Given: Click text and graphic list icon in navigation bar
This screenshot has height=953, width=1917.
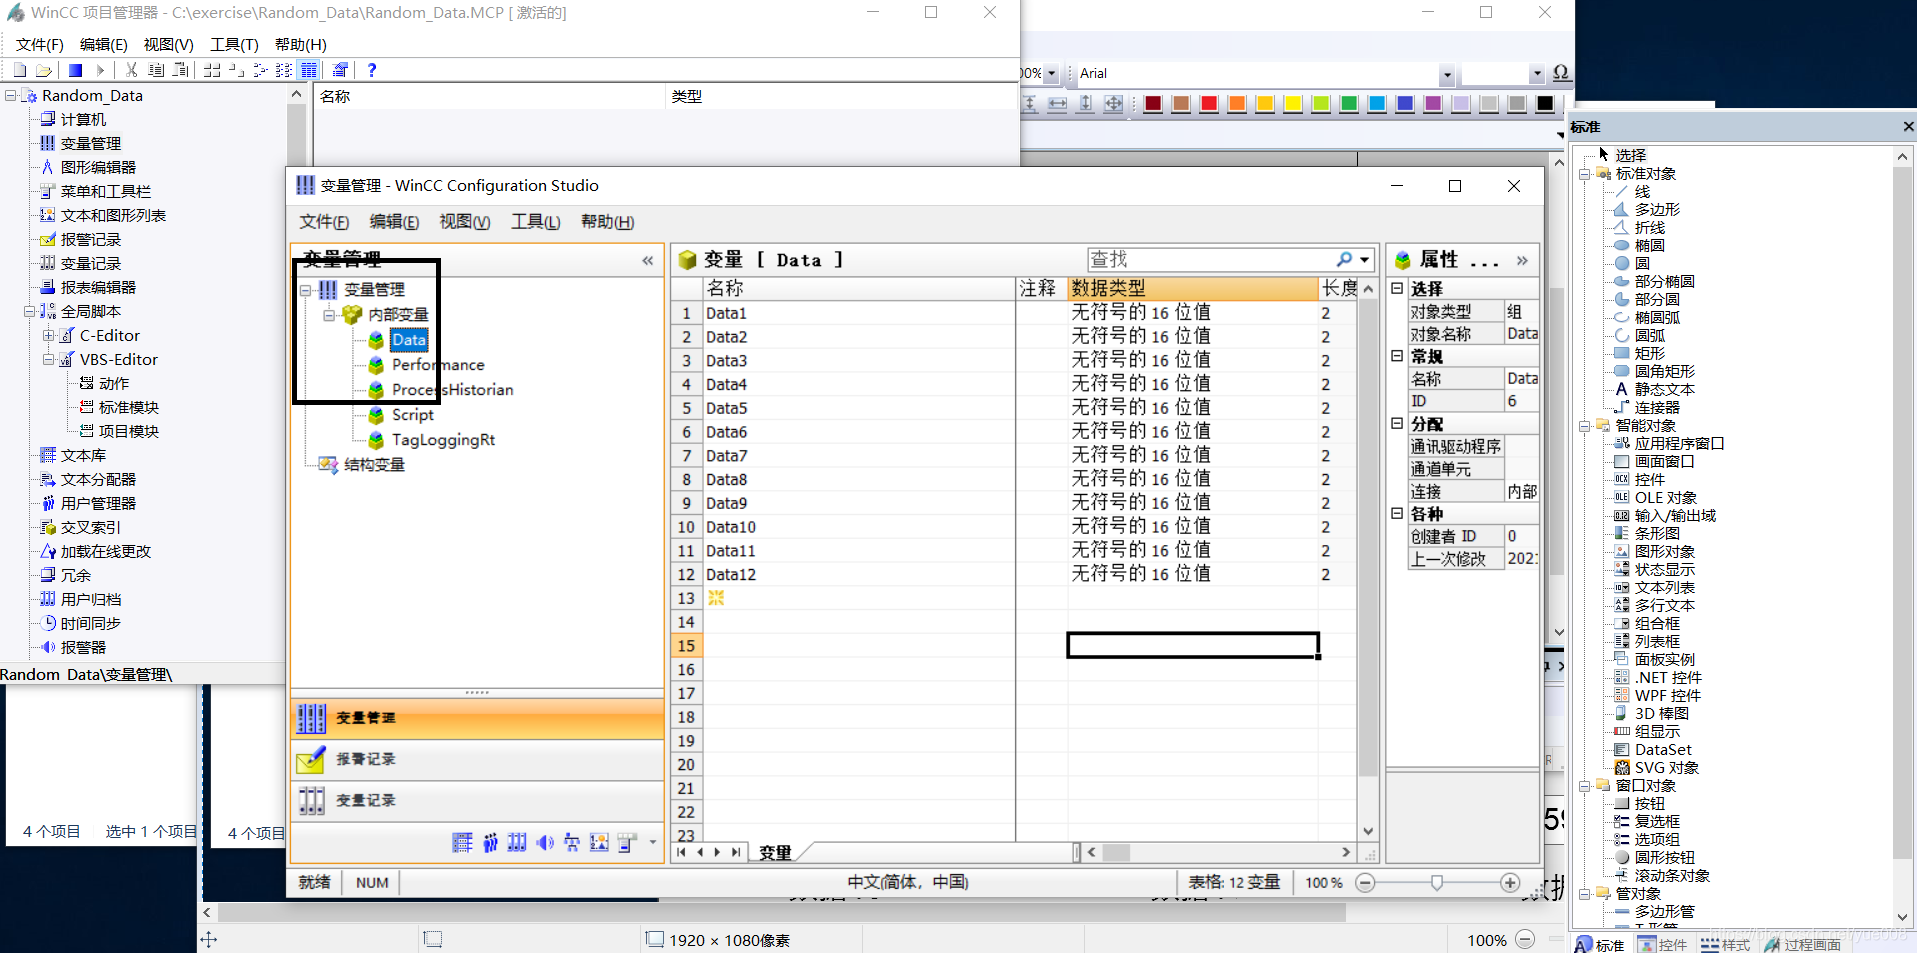Looking at the screenshot, I should tap(599, 843).
